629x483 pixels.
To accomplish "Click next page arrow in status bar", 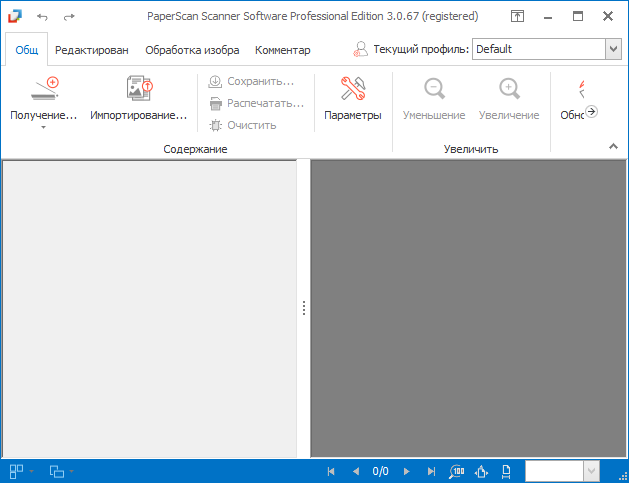I will pos(407,471).
